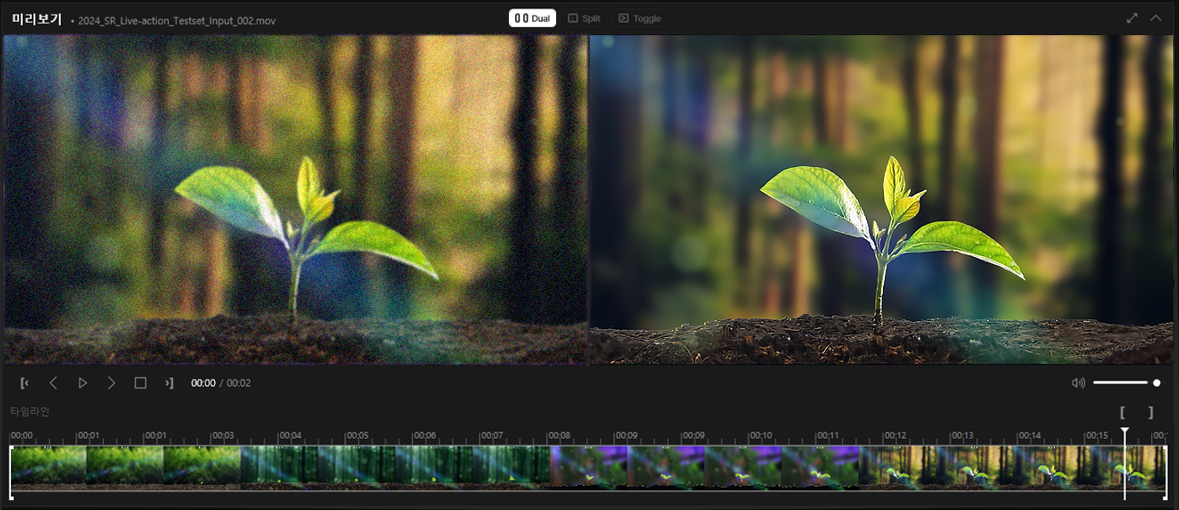
Task: Step back one frame
Action: (x=53, y=383)
